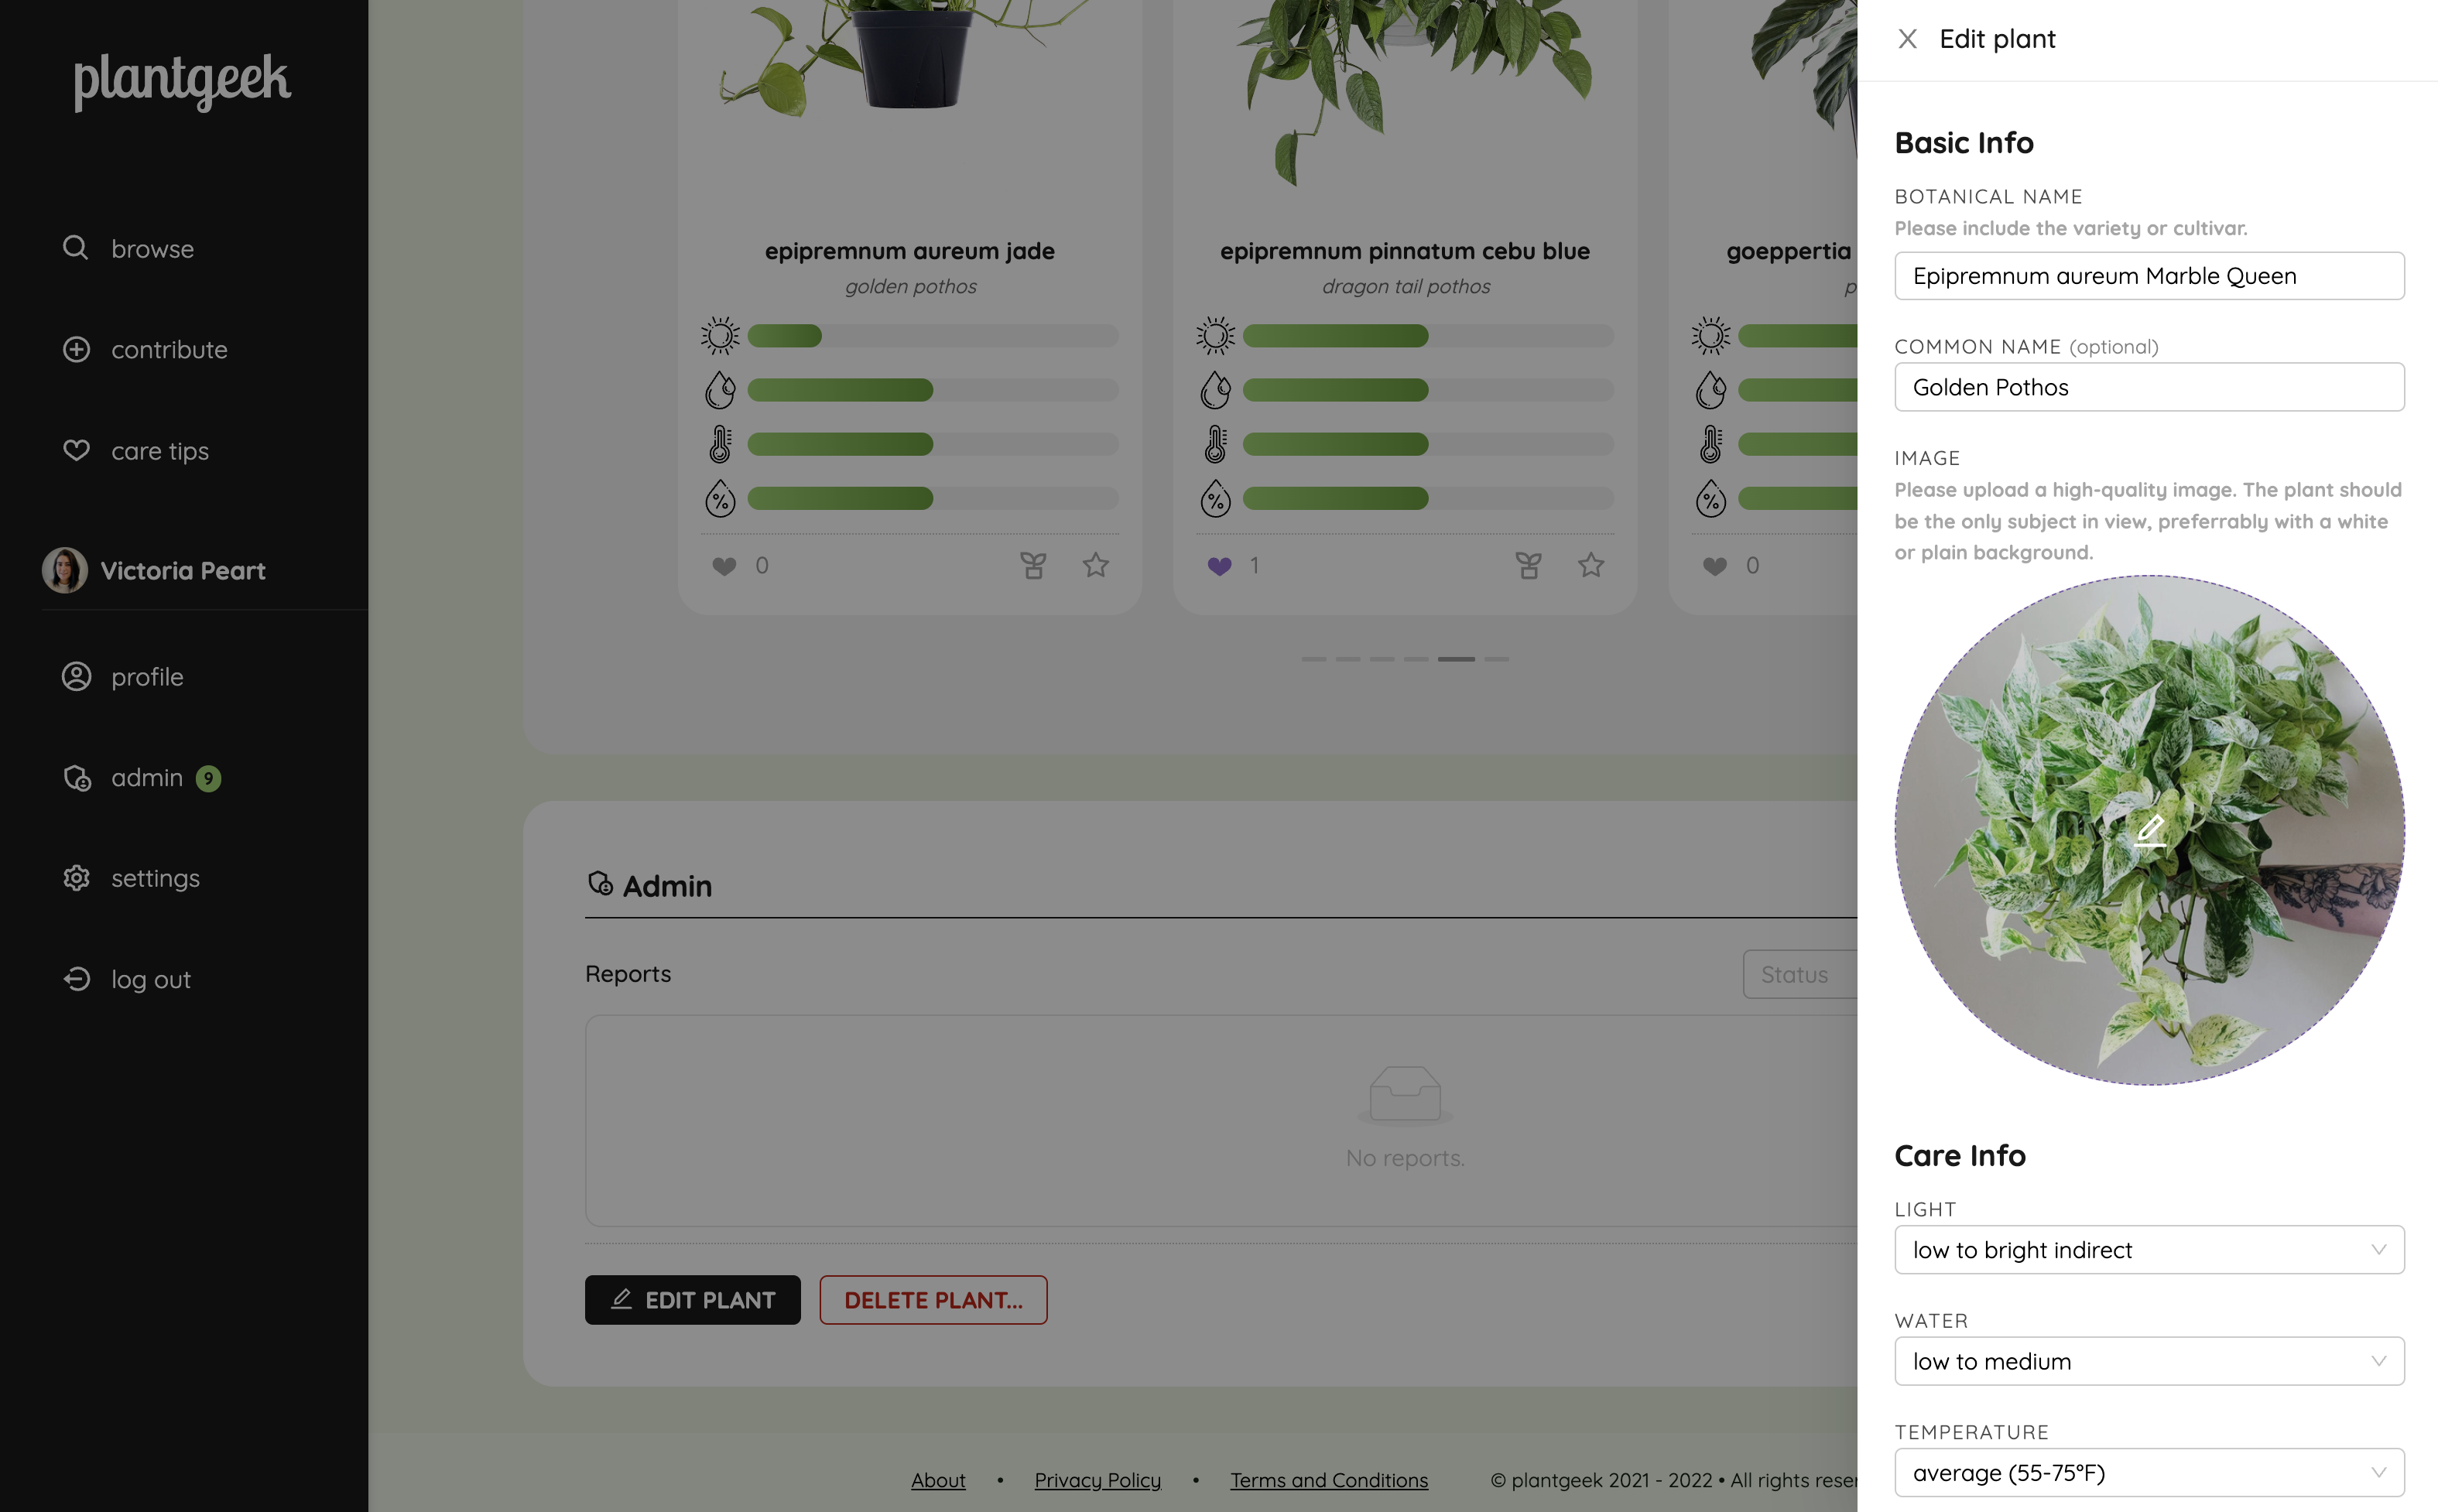Click the pencil icon on plant image

coord(2150,830)
